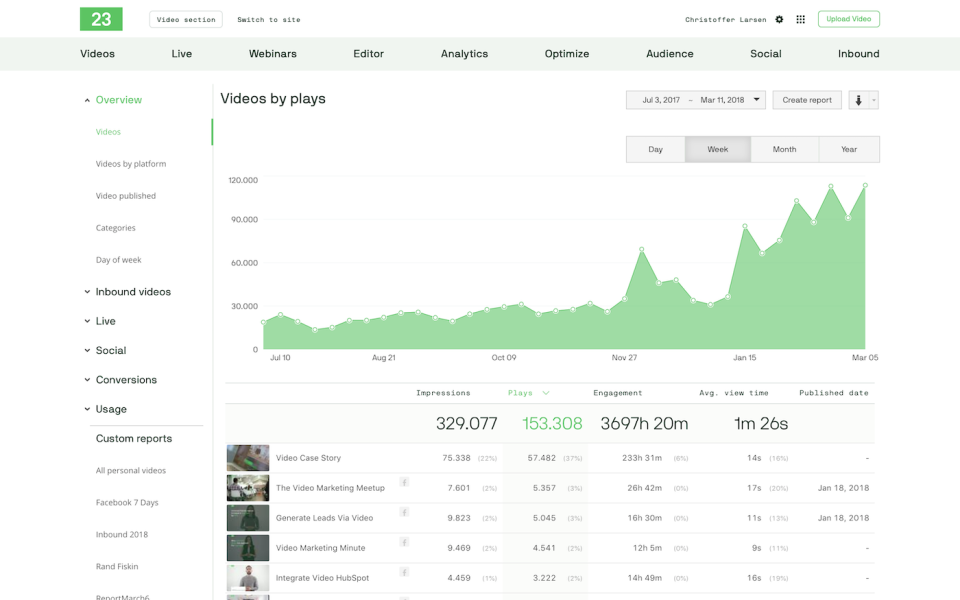The image size is (960, 600).
Task: Click the Facebook icon next to Generate Leads Via Video
Action: (404, 513)
